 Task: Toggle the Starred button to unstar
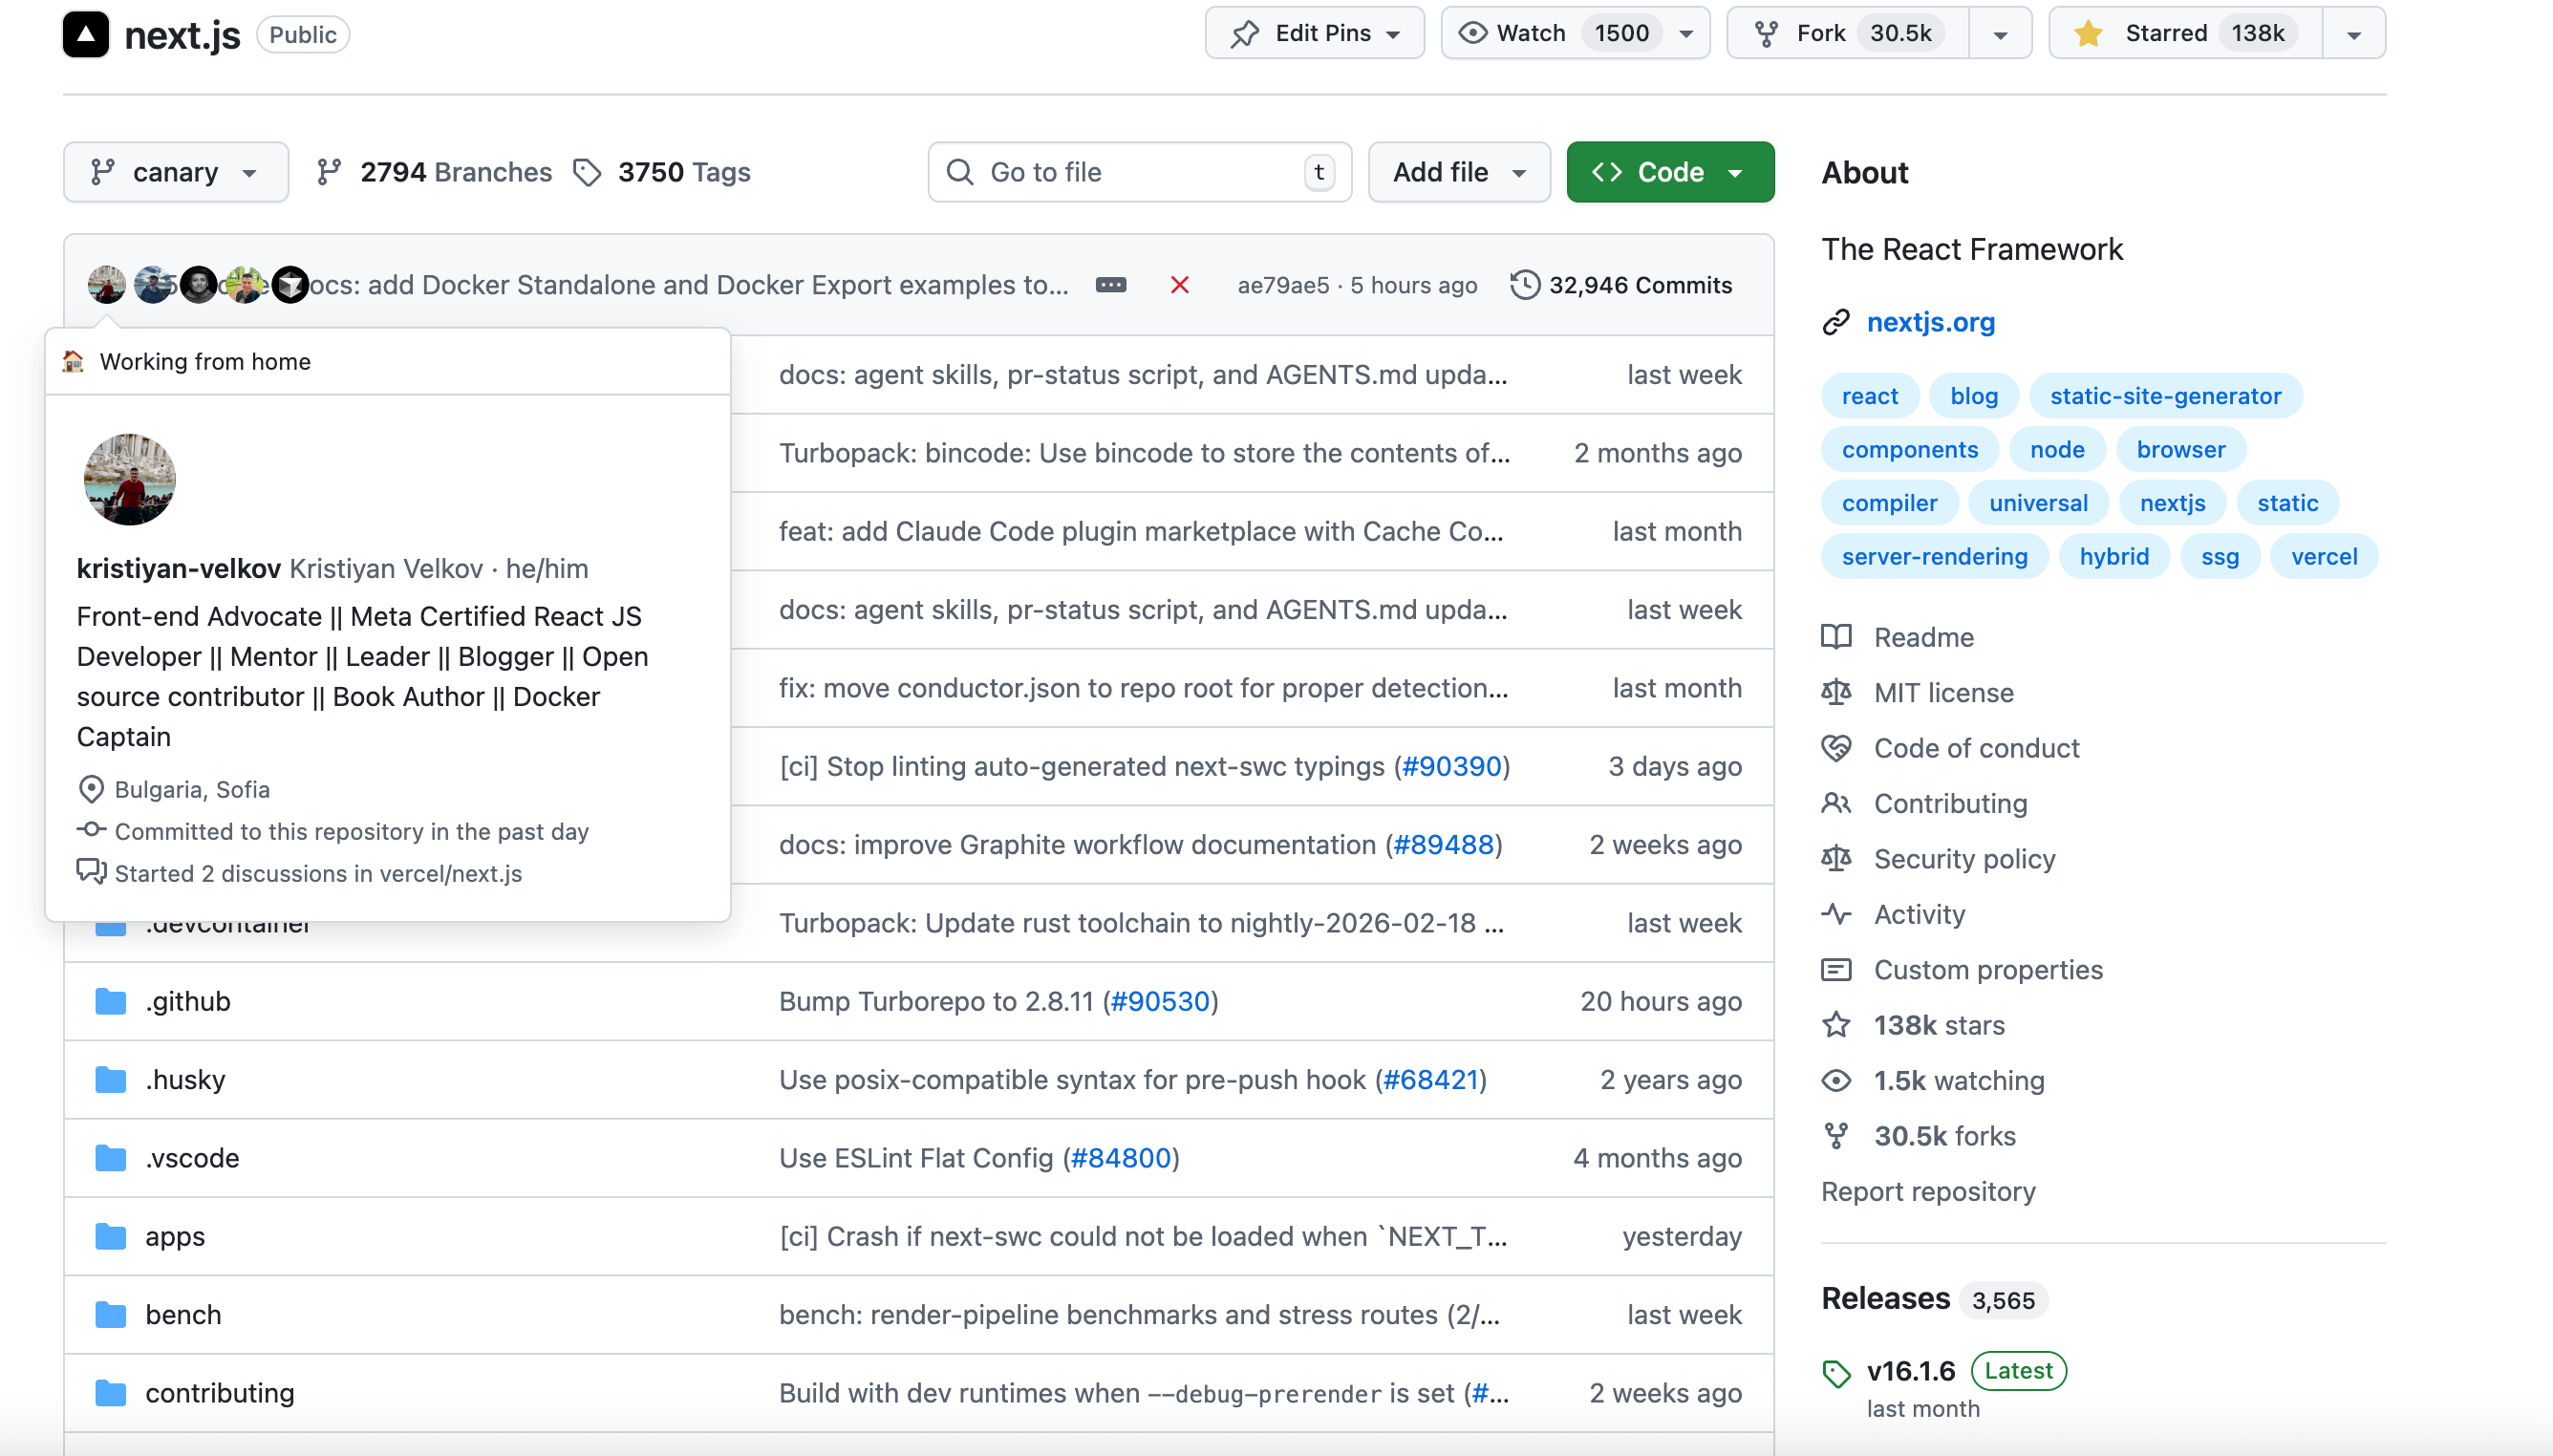point(2186,33)
